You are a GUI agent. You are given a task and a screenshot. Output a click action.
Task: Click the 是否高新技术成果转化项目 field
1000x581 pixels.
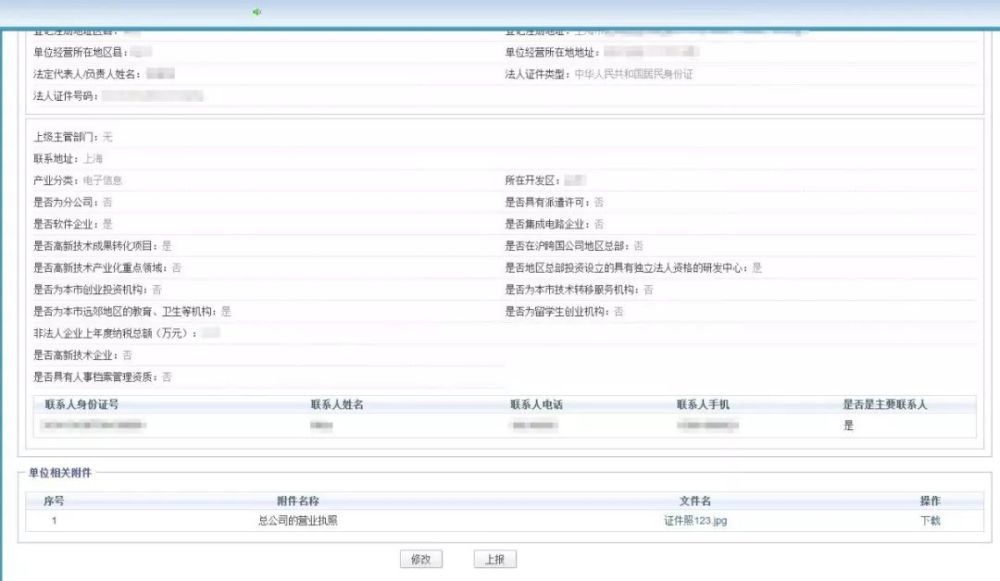(x=102, y=246)
